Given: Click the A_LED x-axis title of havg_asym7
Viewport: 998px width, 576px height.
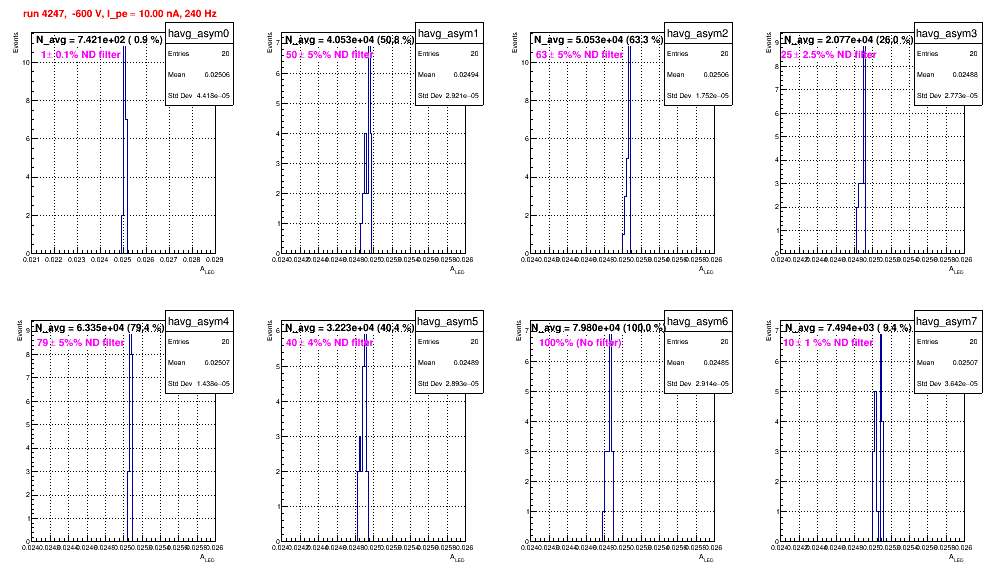Looking at the screenshot, I should click(956, 558).
